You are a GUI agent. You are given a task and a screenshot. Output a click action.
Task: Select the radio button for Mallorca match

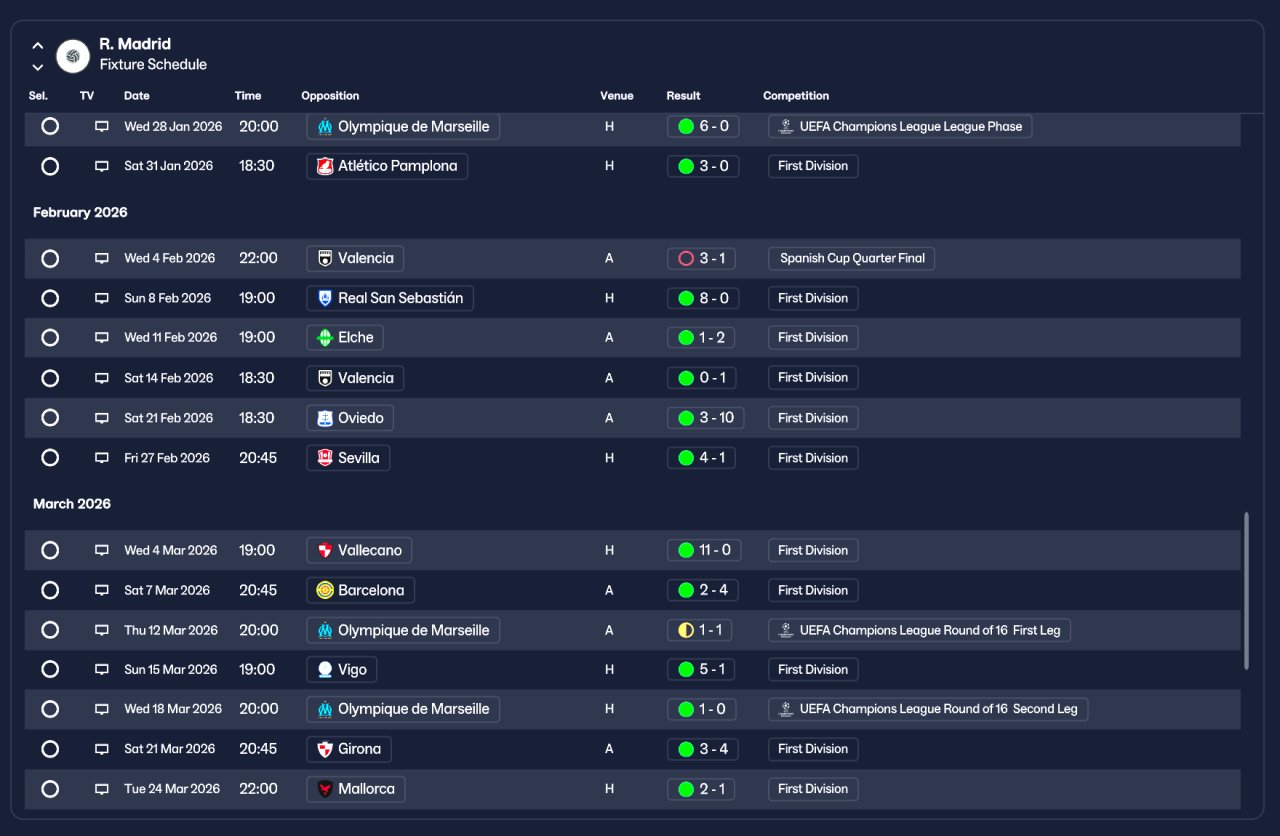coord(50,789)
